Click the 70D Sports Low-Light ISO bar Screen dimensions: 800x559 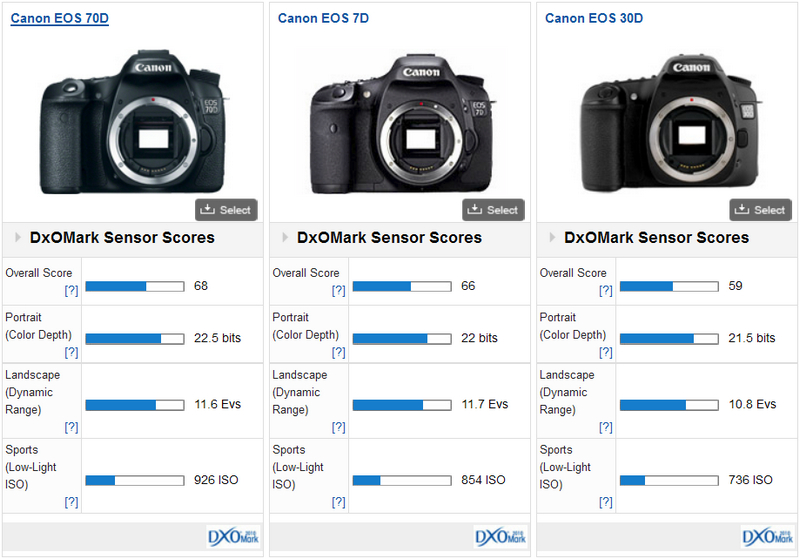coord(135,480)
